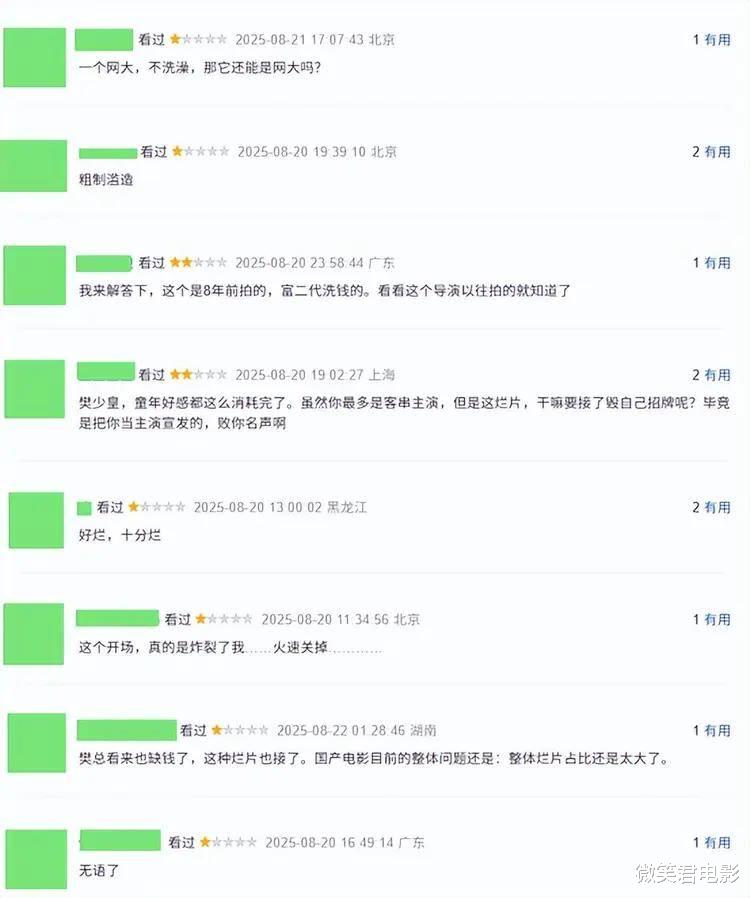Open avatar beside the 粗制滥造 comment
Image resolution: width=750 pixels, height=898 pixels.
pos(33,166)
